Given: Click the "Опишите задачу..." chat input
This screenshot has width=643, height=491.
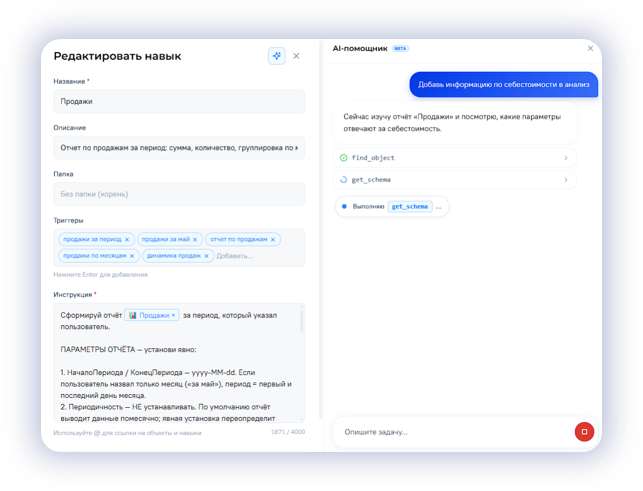Looking at the screenshot, I should (x=453, y=432).
